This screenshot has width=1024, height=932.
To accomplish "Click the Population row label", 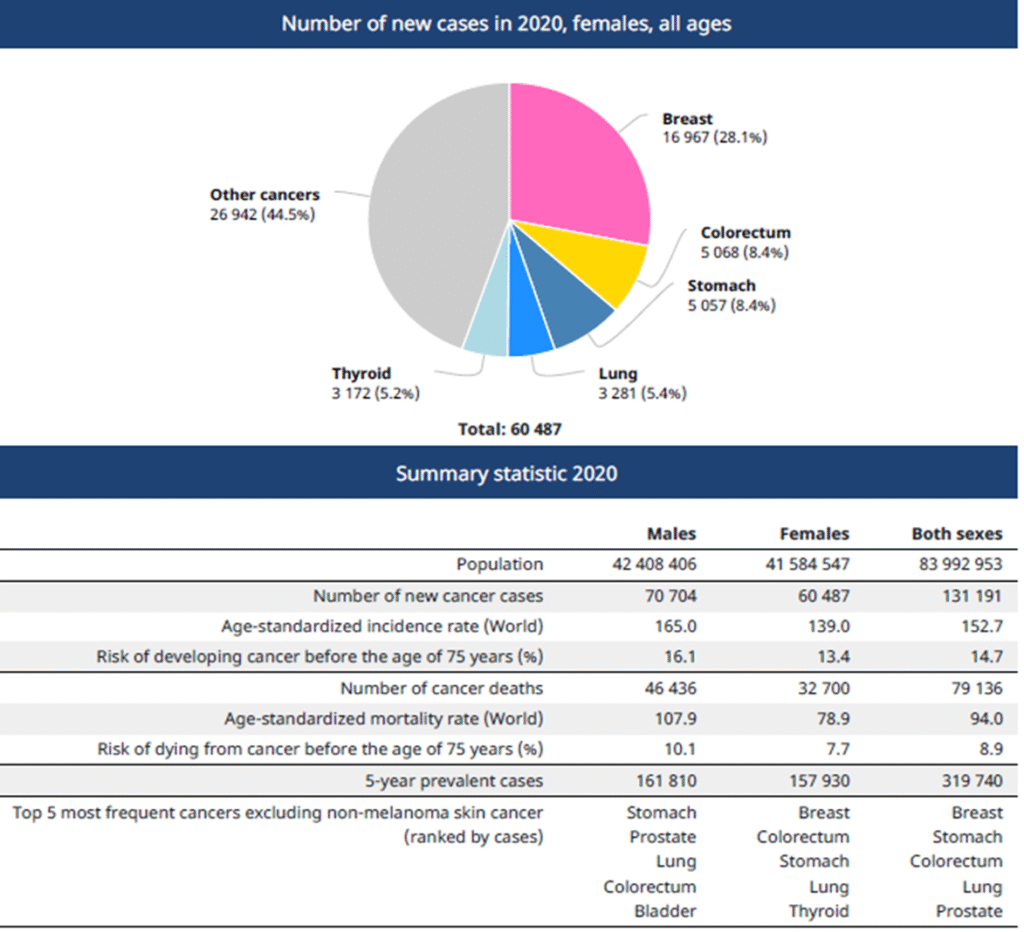I will click(499, 565).
